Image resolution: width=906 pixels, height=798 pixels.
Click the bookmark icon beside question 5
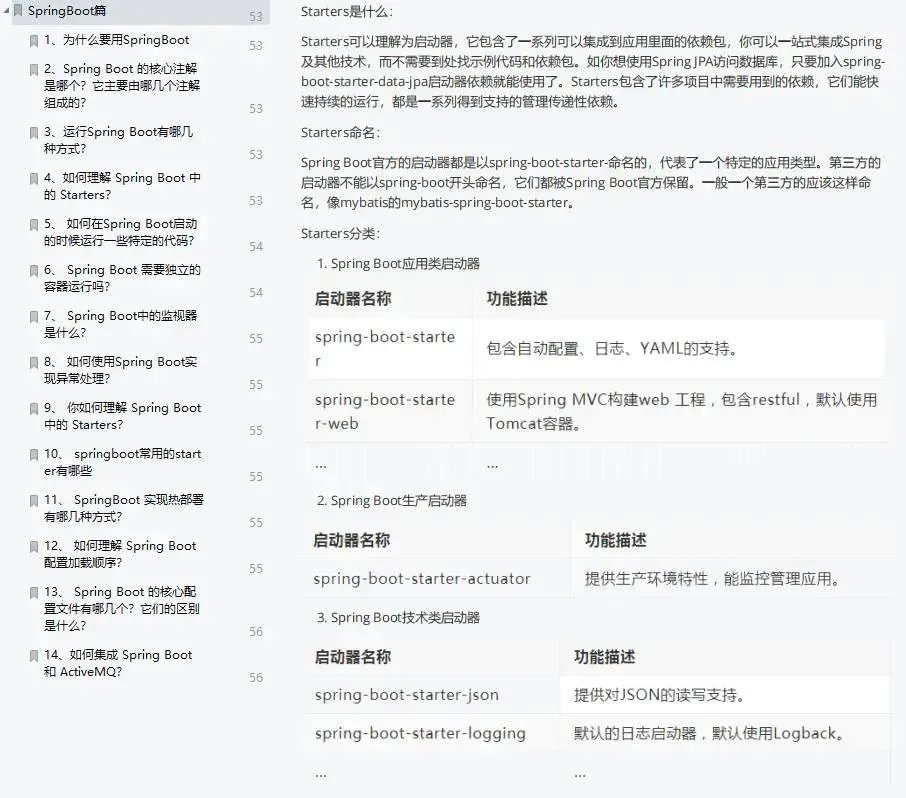pos(34,224)
